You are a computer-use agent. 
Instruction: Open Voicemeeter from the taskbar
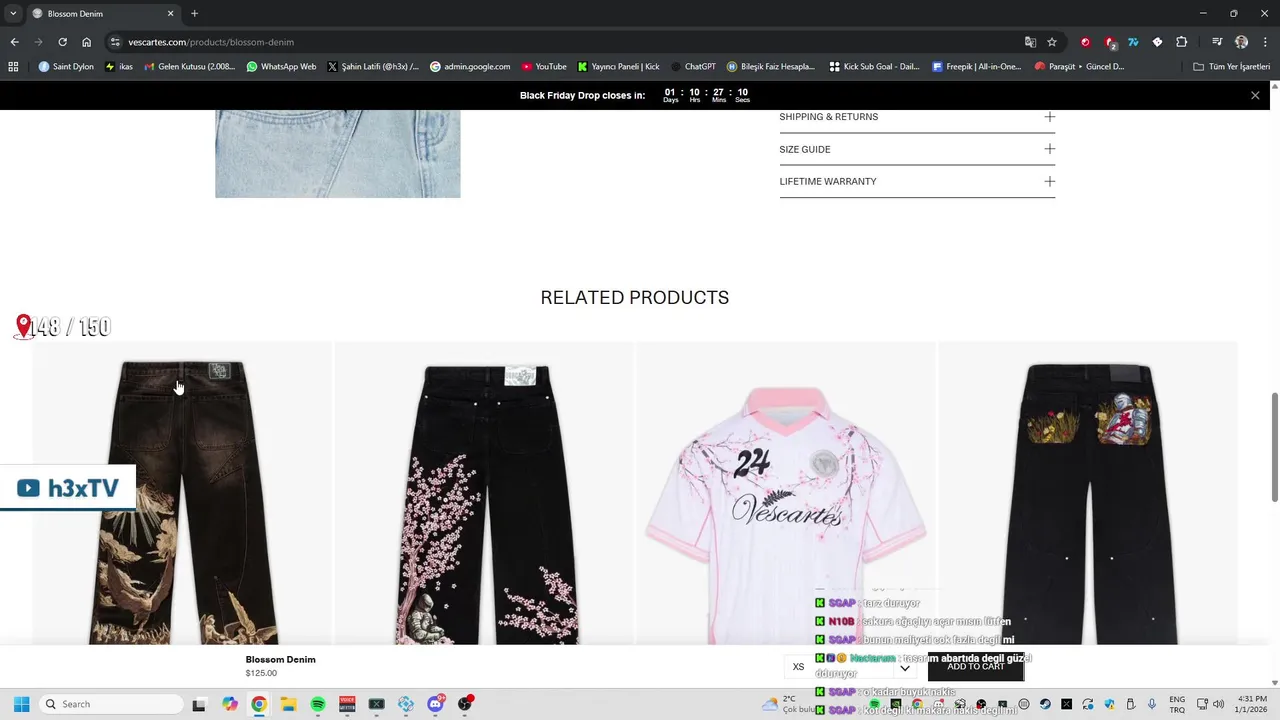tap(347, 704)
